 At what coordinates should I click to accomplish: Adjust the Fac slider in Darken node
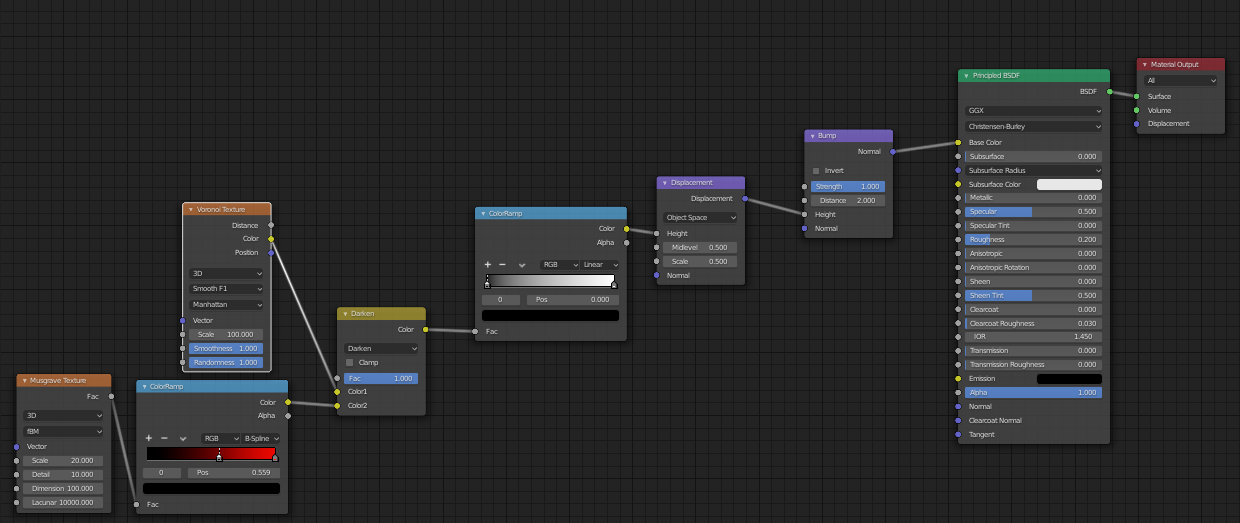(381, 379)
